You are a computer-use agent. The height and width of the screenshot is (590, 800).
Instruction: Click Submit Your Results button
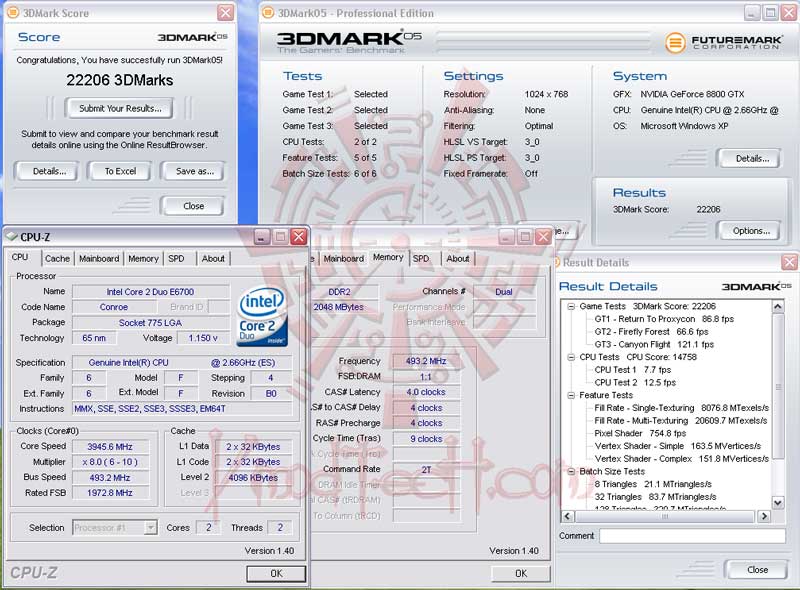[x=120, y=108]
